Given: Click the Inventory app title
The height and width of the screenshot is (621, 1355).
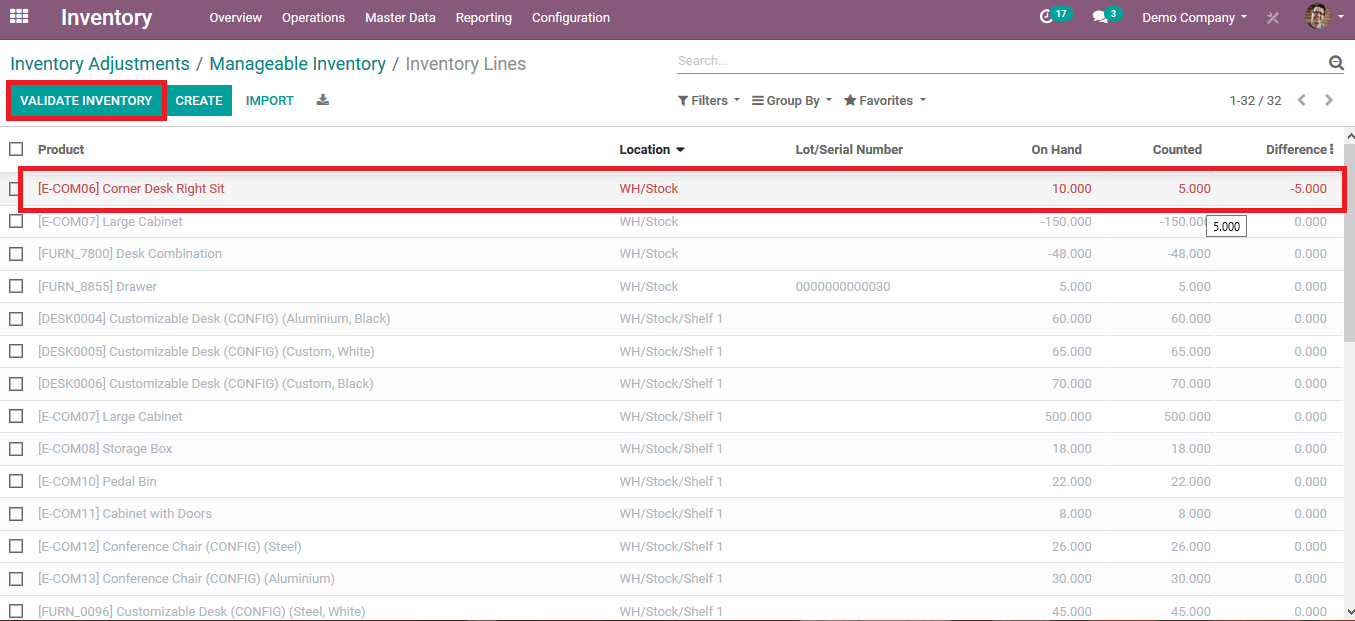Looking at the screenshot, I should (x=106, y=18).
